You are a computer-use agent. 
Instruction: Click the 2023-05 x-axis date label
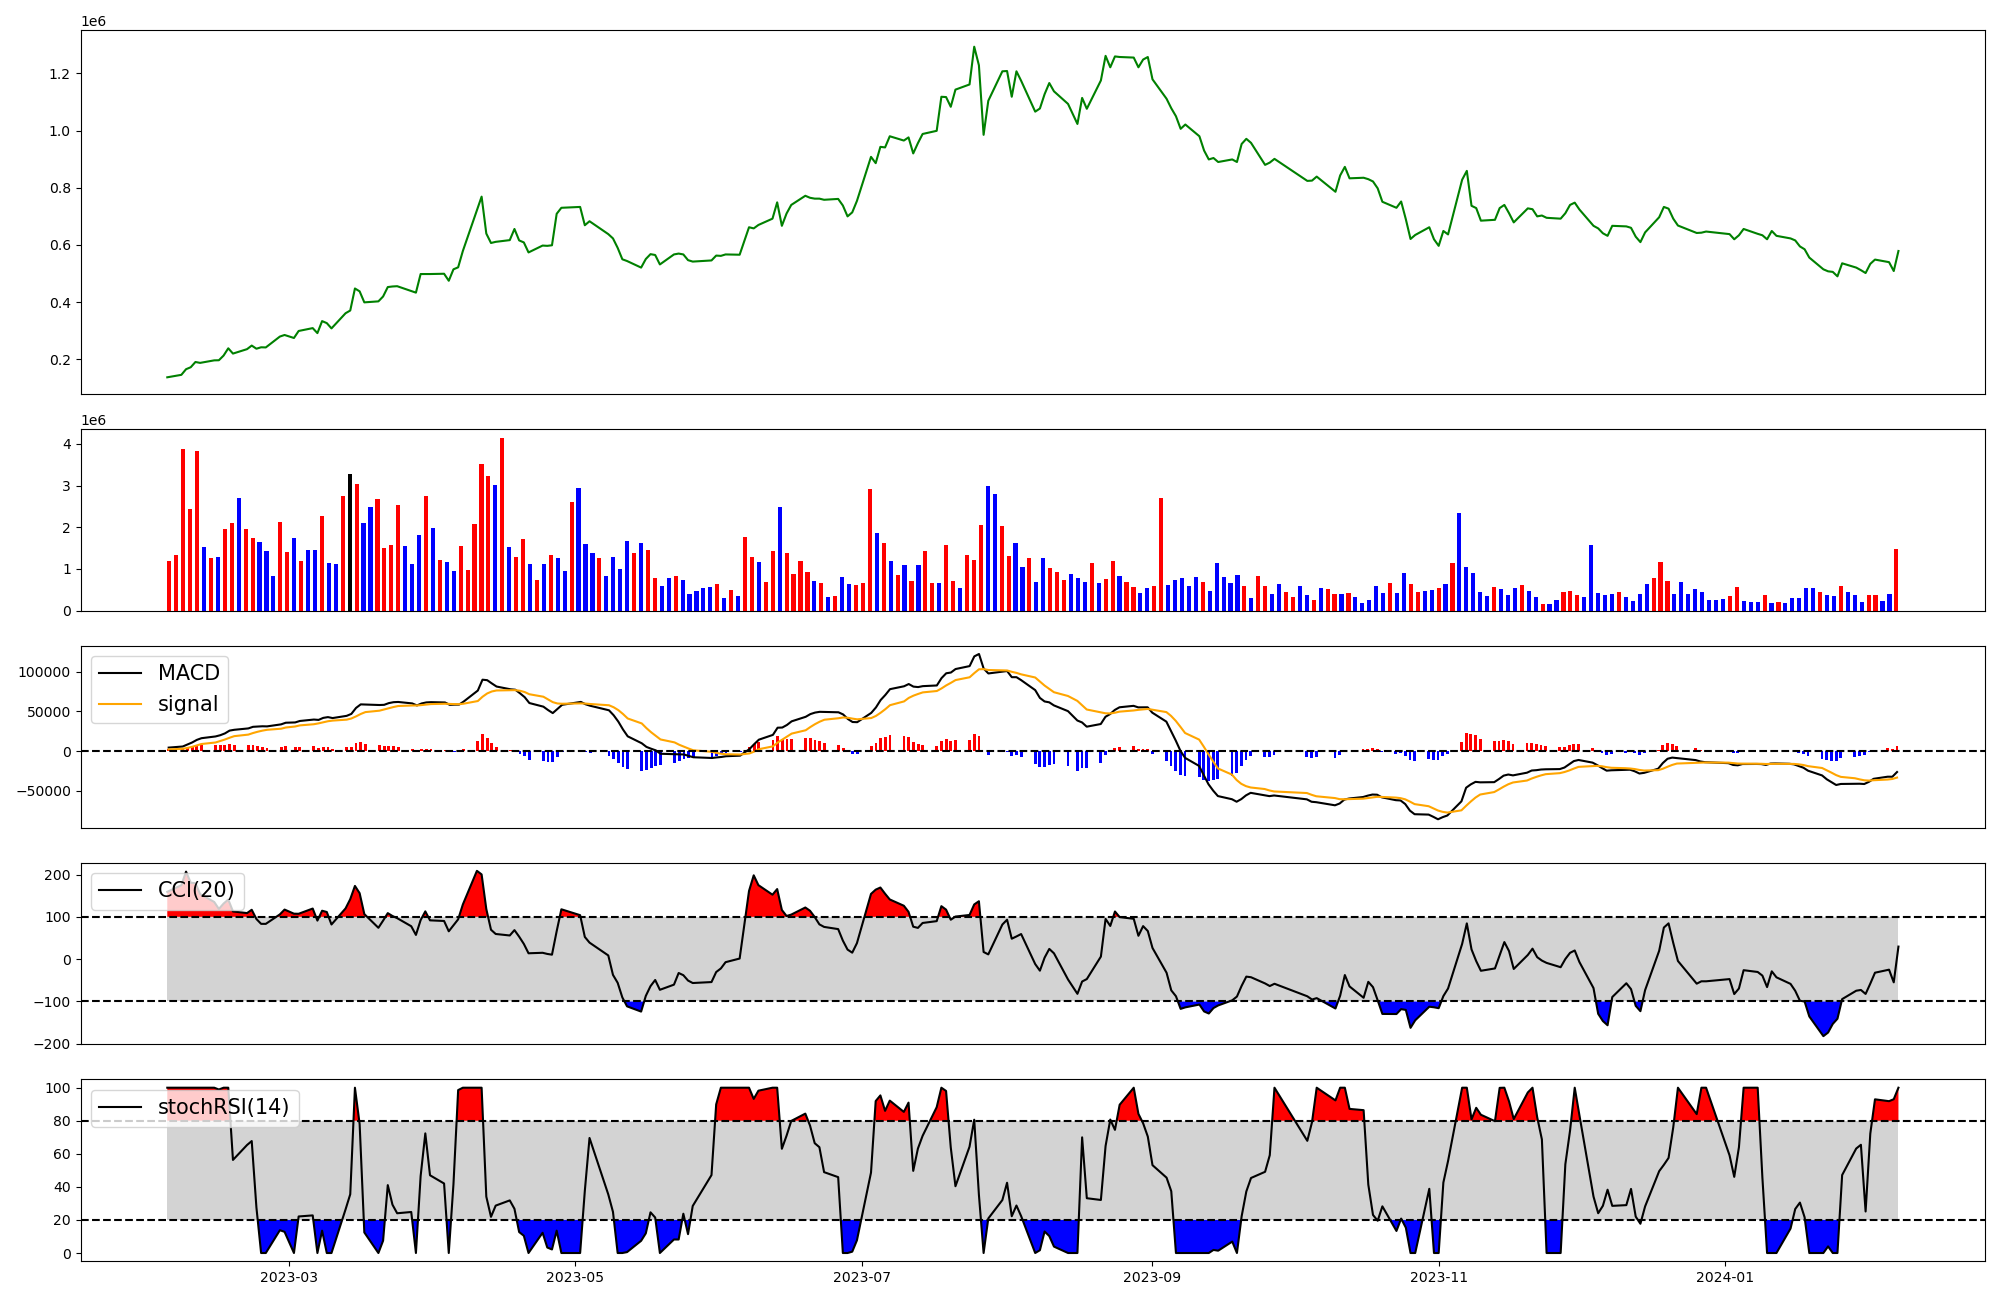pyautogui.click(x=575, y=1277)
